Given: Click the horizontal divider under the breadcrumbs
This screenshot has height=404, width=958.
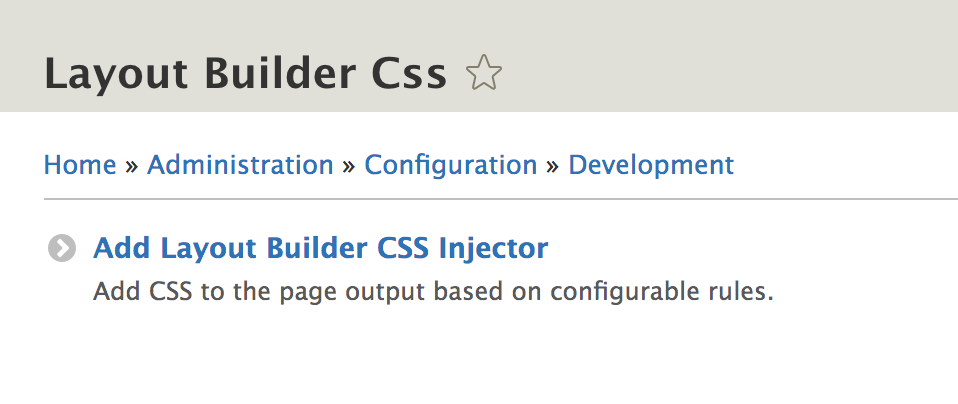Looking at the screenshot, I should [501, 199].
